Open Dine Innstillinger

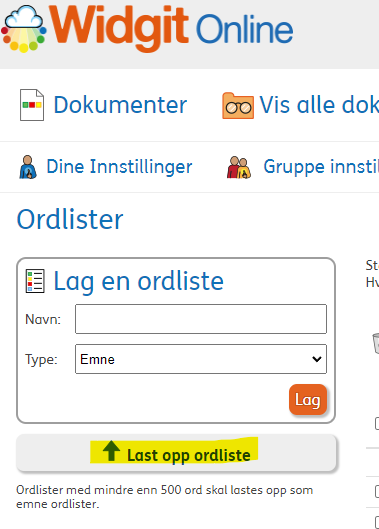coord(119,167)
